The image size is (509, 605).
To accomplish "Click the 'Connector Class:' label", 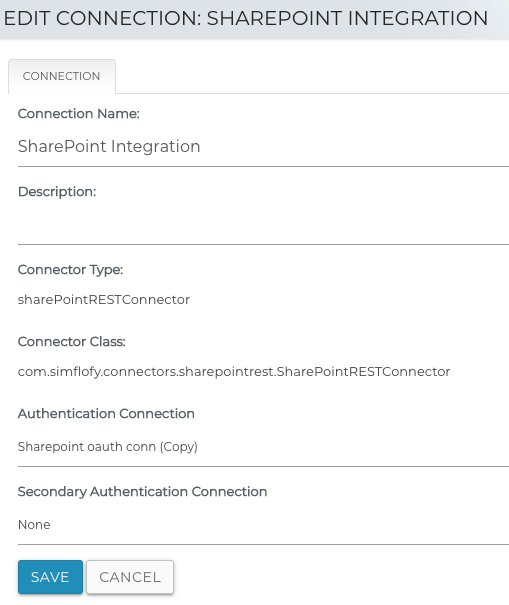I will [72, 342].
